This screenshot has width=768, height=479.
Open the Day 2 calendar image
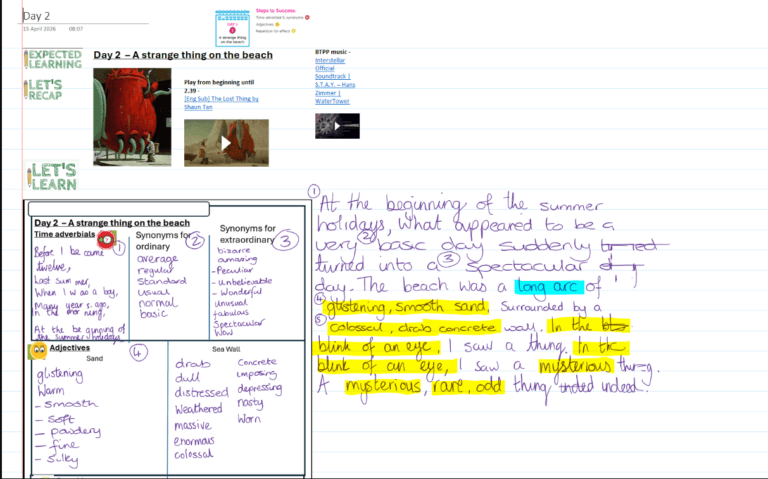pyautogui.click(x=233, y=28)
